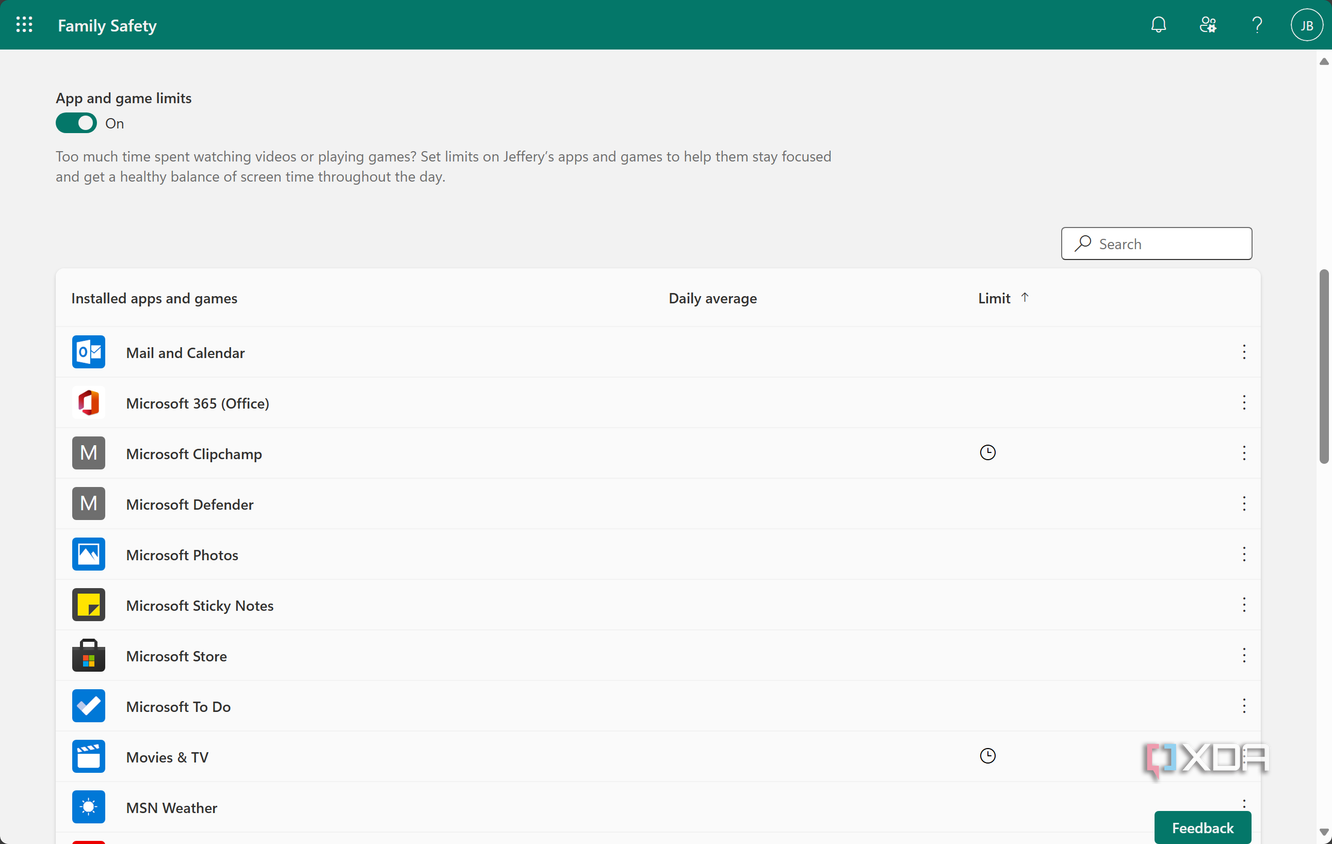The image size is (1332, 844).
Task: Click the scrollbar down arrow
Action: click(x=1324, y=833)
